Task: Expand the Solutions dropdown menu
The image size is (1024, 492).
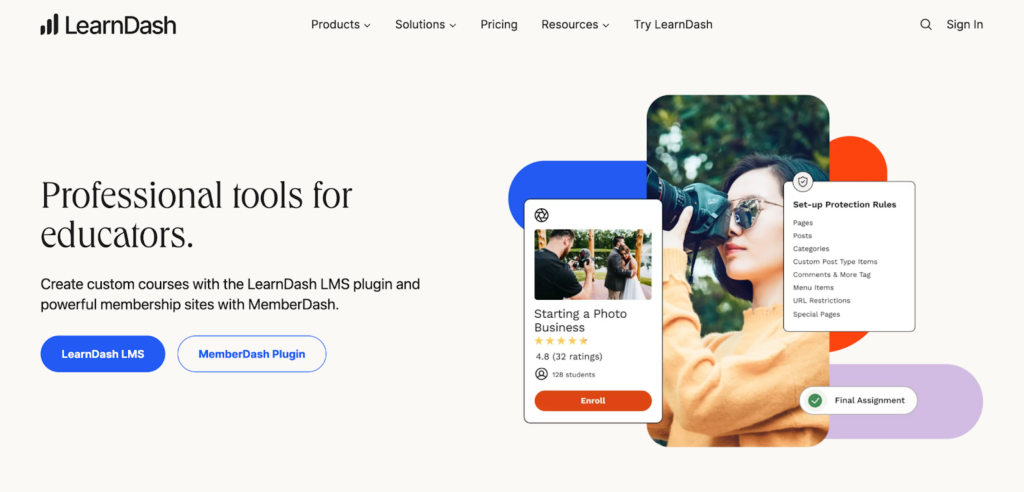Action: (x=425, y=25)
